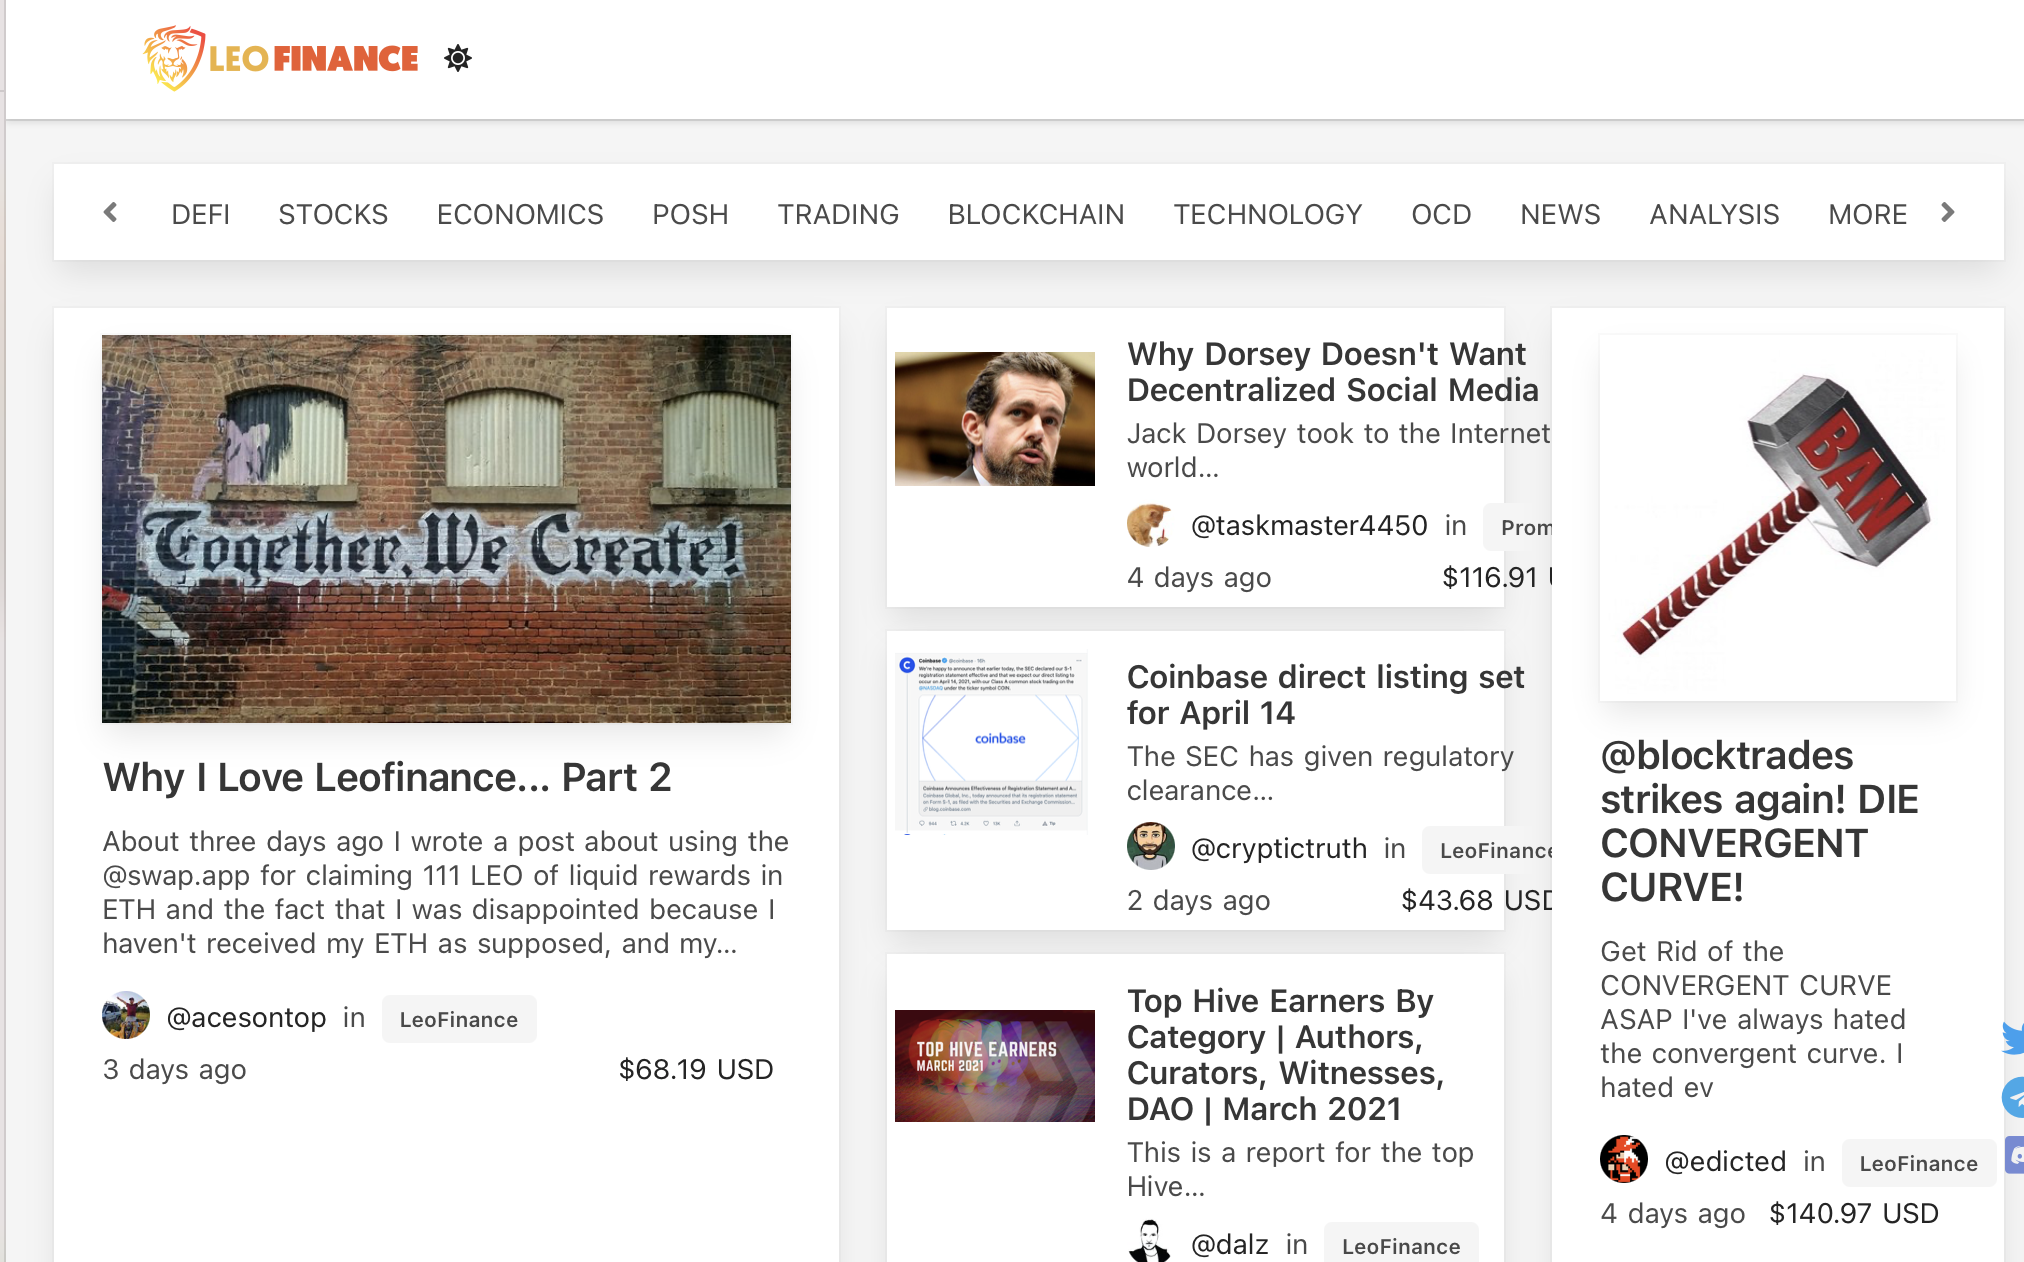The height and width of the screenshot is (1262, 2024).
Task: Visit @acesontop author profile link
Action: click(x=246, y=1018)
